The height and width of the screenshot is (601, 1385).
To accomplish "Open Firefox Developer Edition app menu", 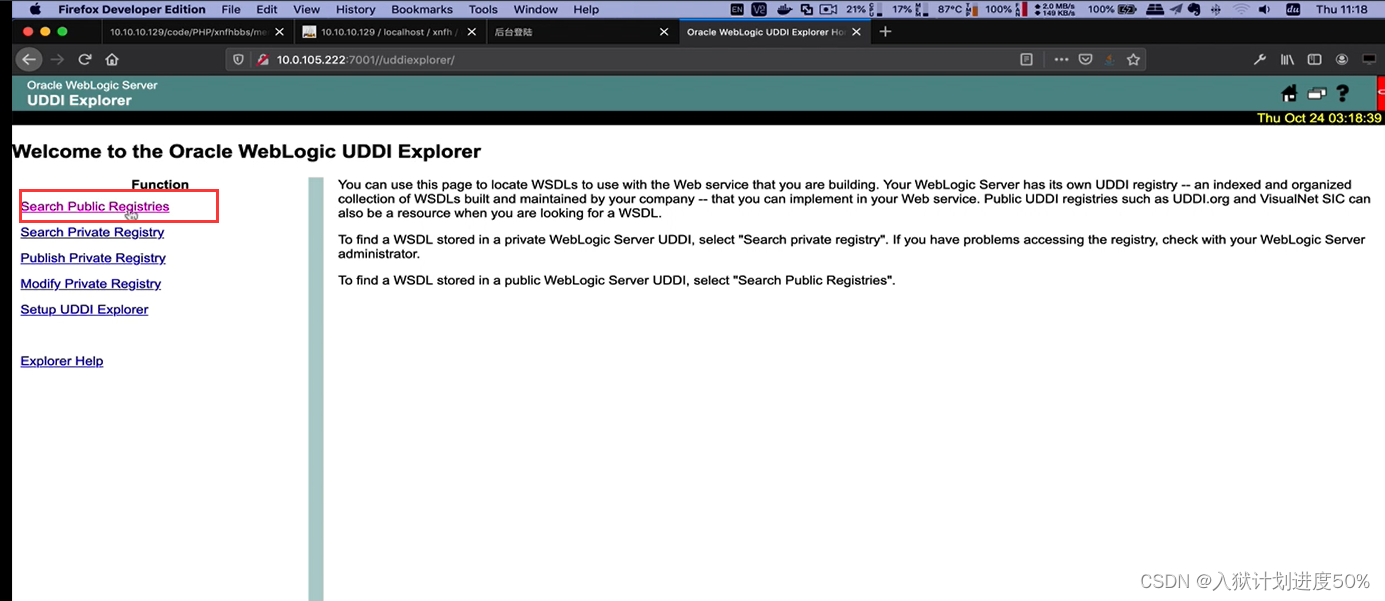I will point(132,9).
